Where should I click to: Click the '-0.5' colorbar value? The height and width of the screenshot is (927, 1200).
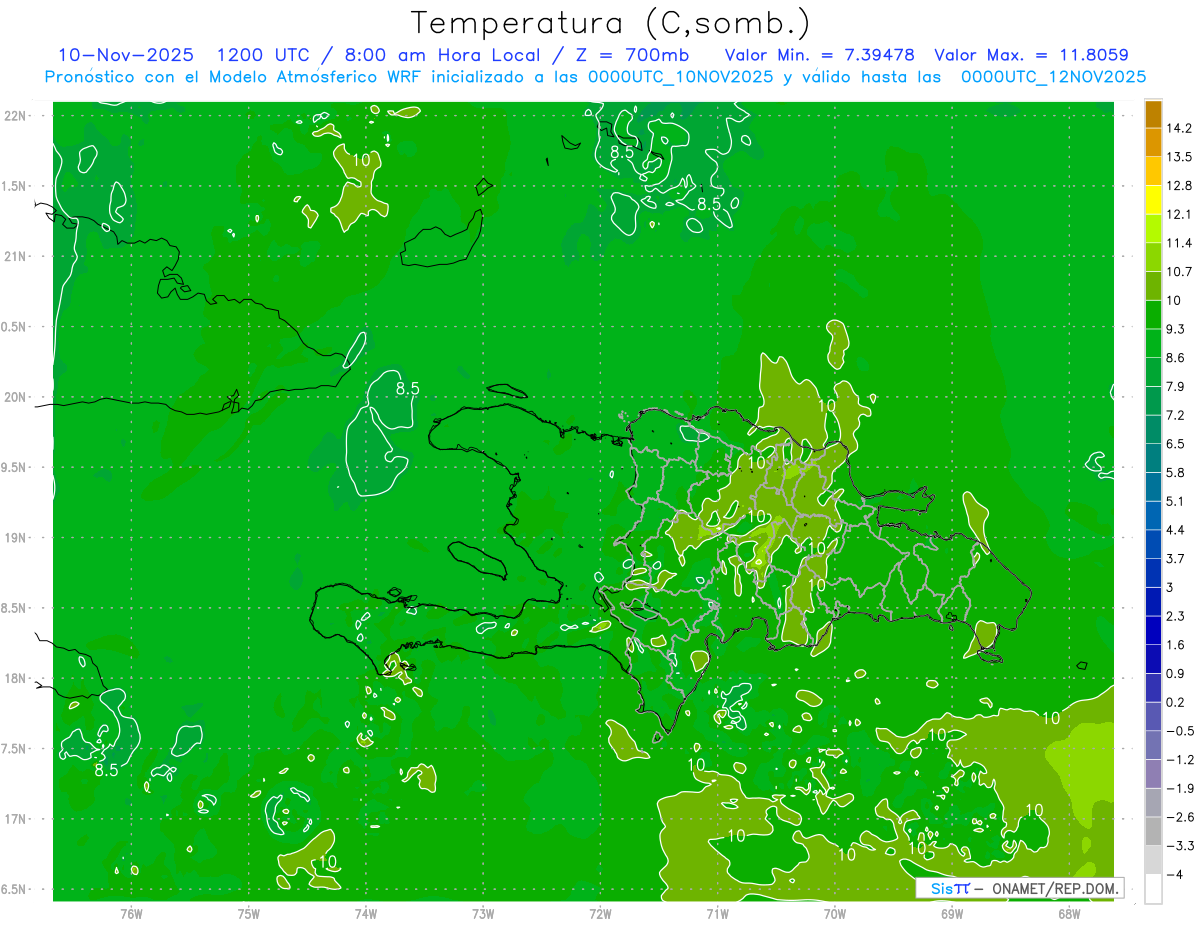point(1179,731)
